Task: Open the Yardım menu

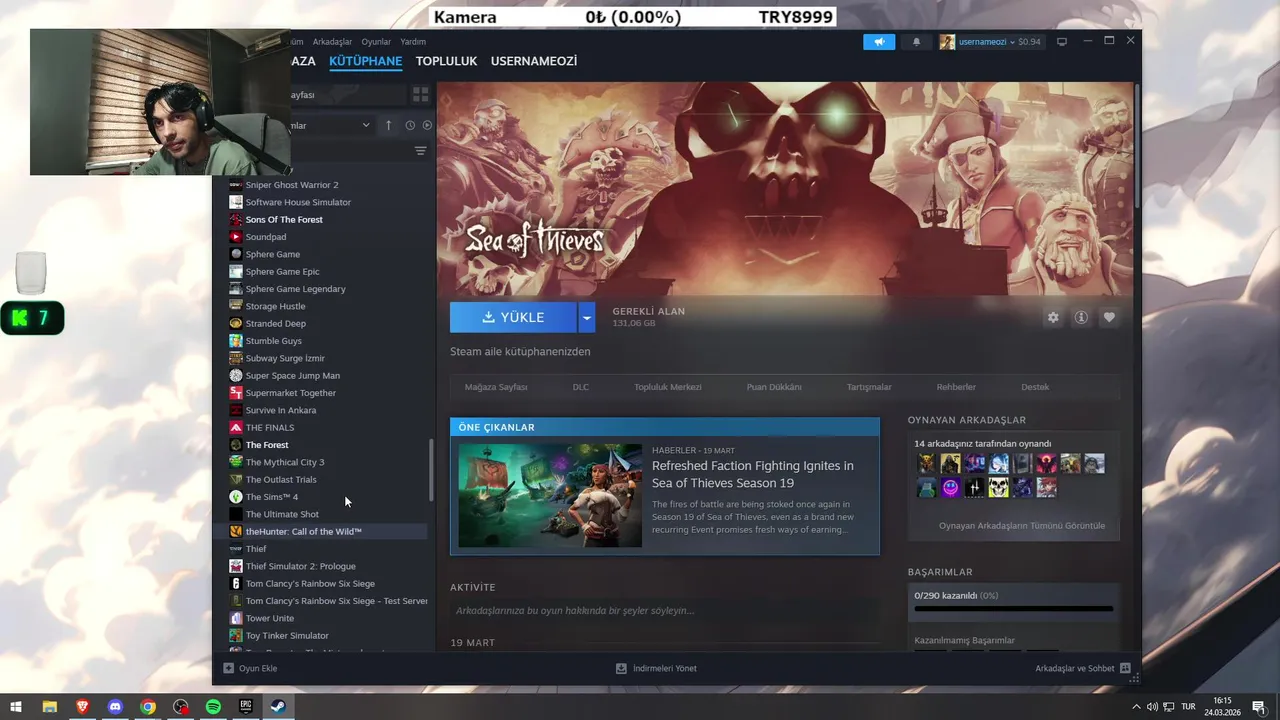Action: tap(413, 42)
